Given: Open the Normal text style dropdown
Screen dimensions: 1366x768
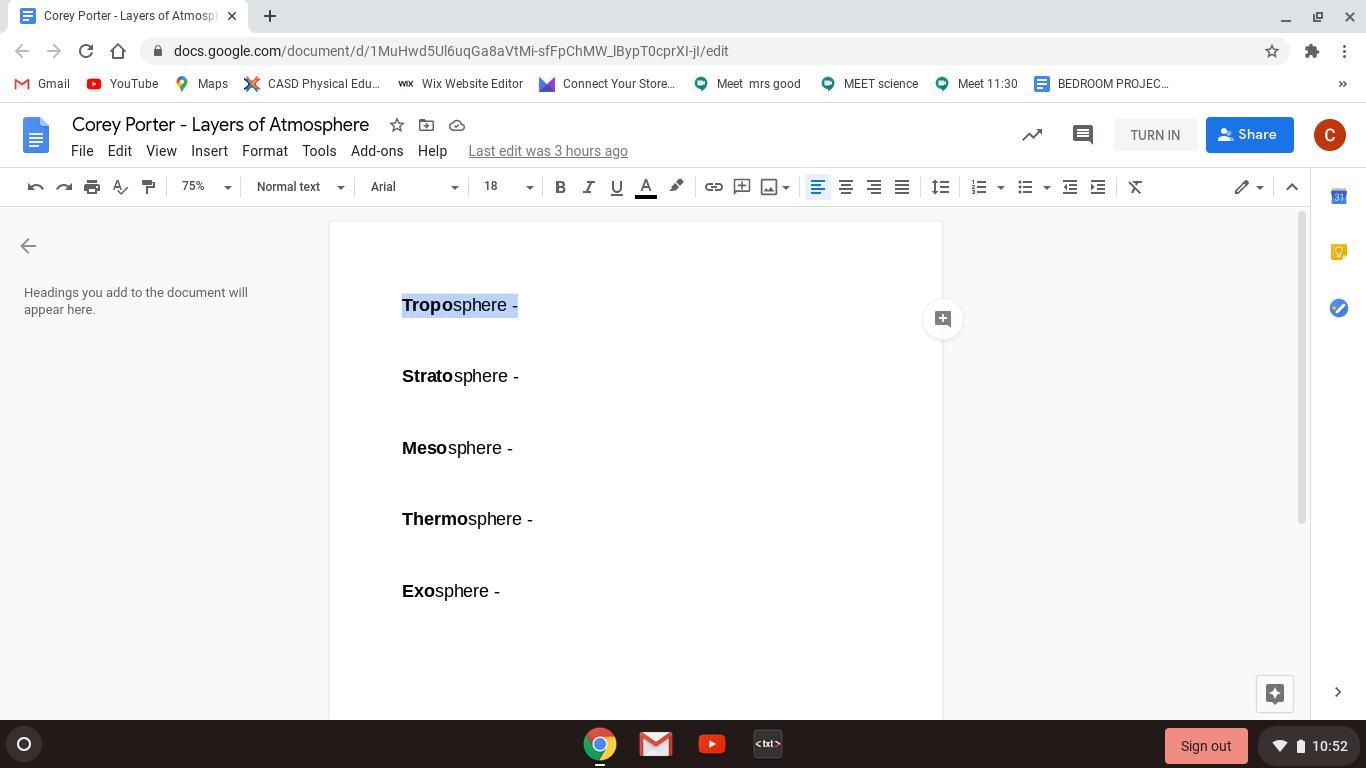Looking at the screenshot, I should 300,187.
